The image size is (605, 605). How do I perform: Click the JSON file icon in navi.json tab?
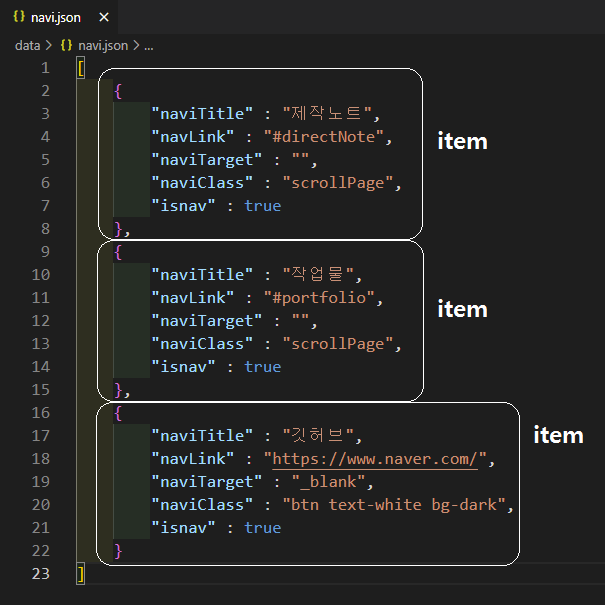(19, 17)
